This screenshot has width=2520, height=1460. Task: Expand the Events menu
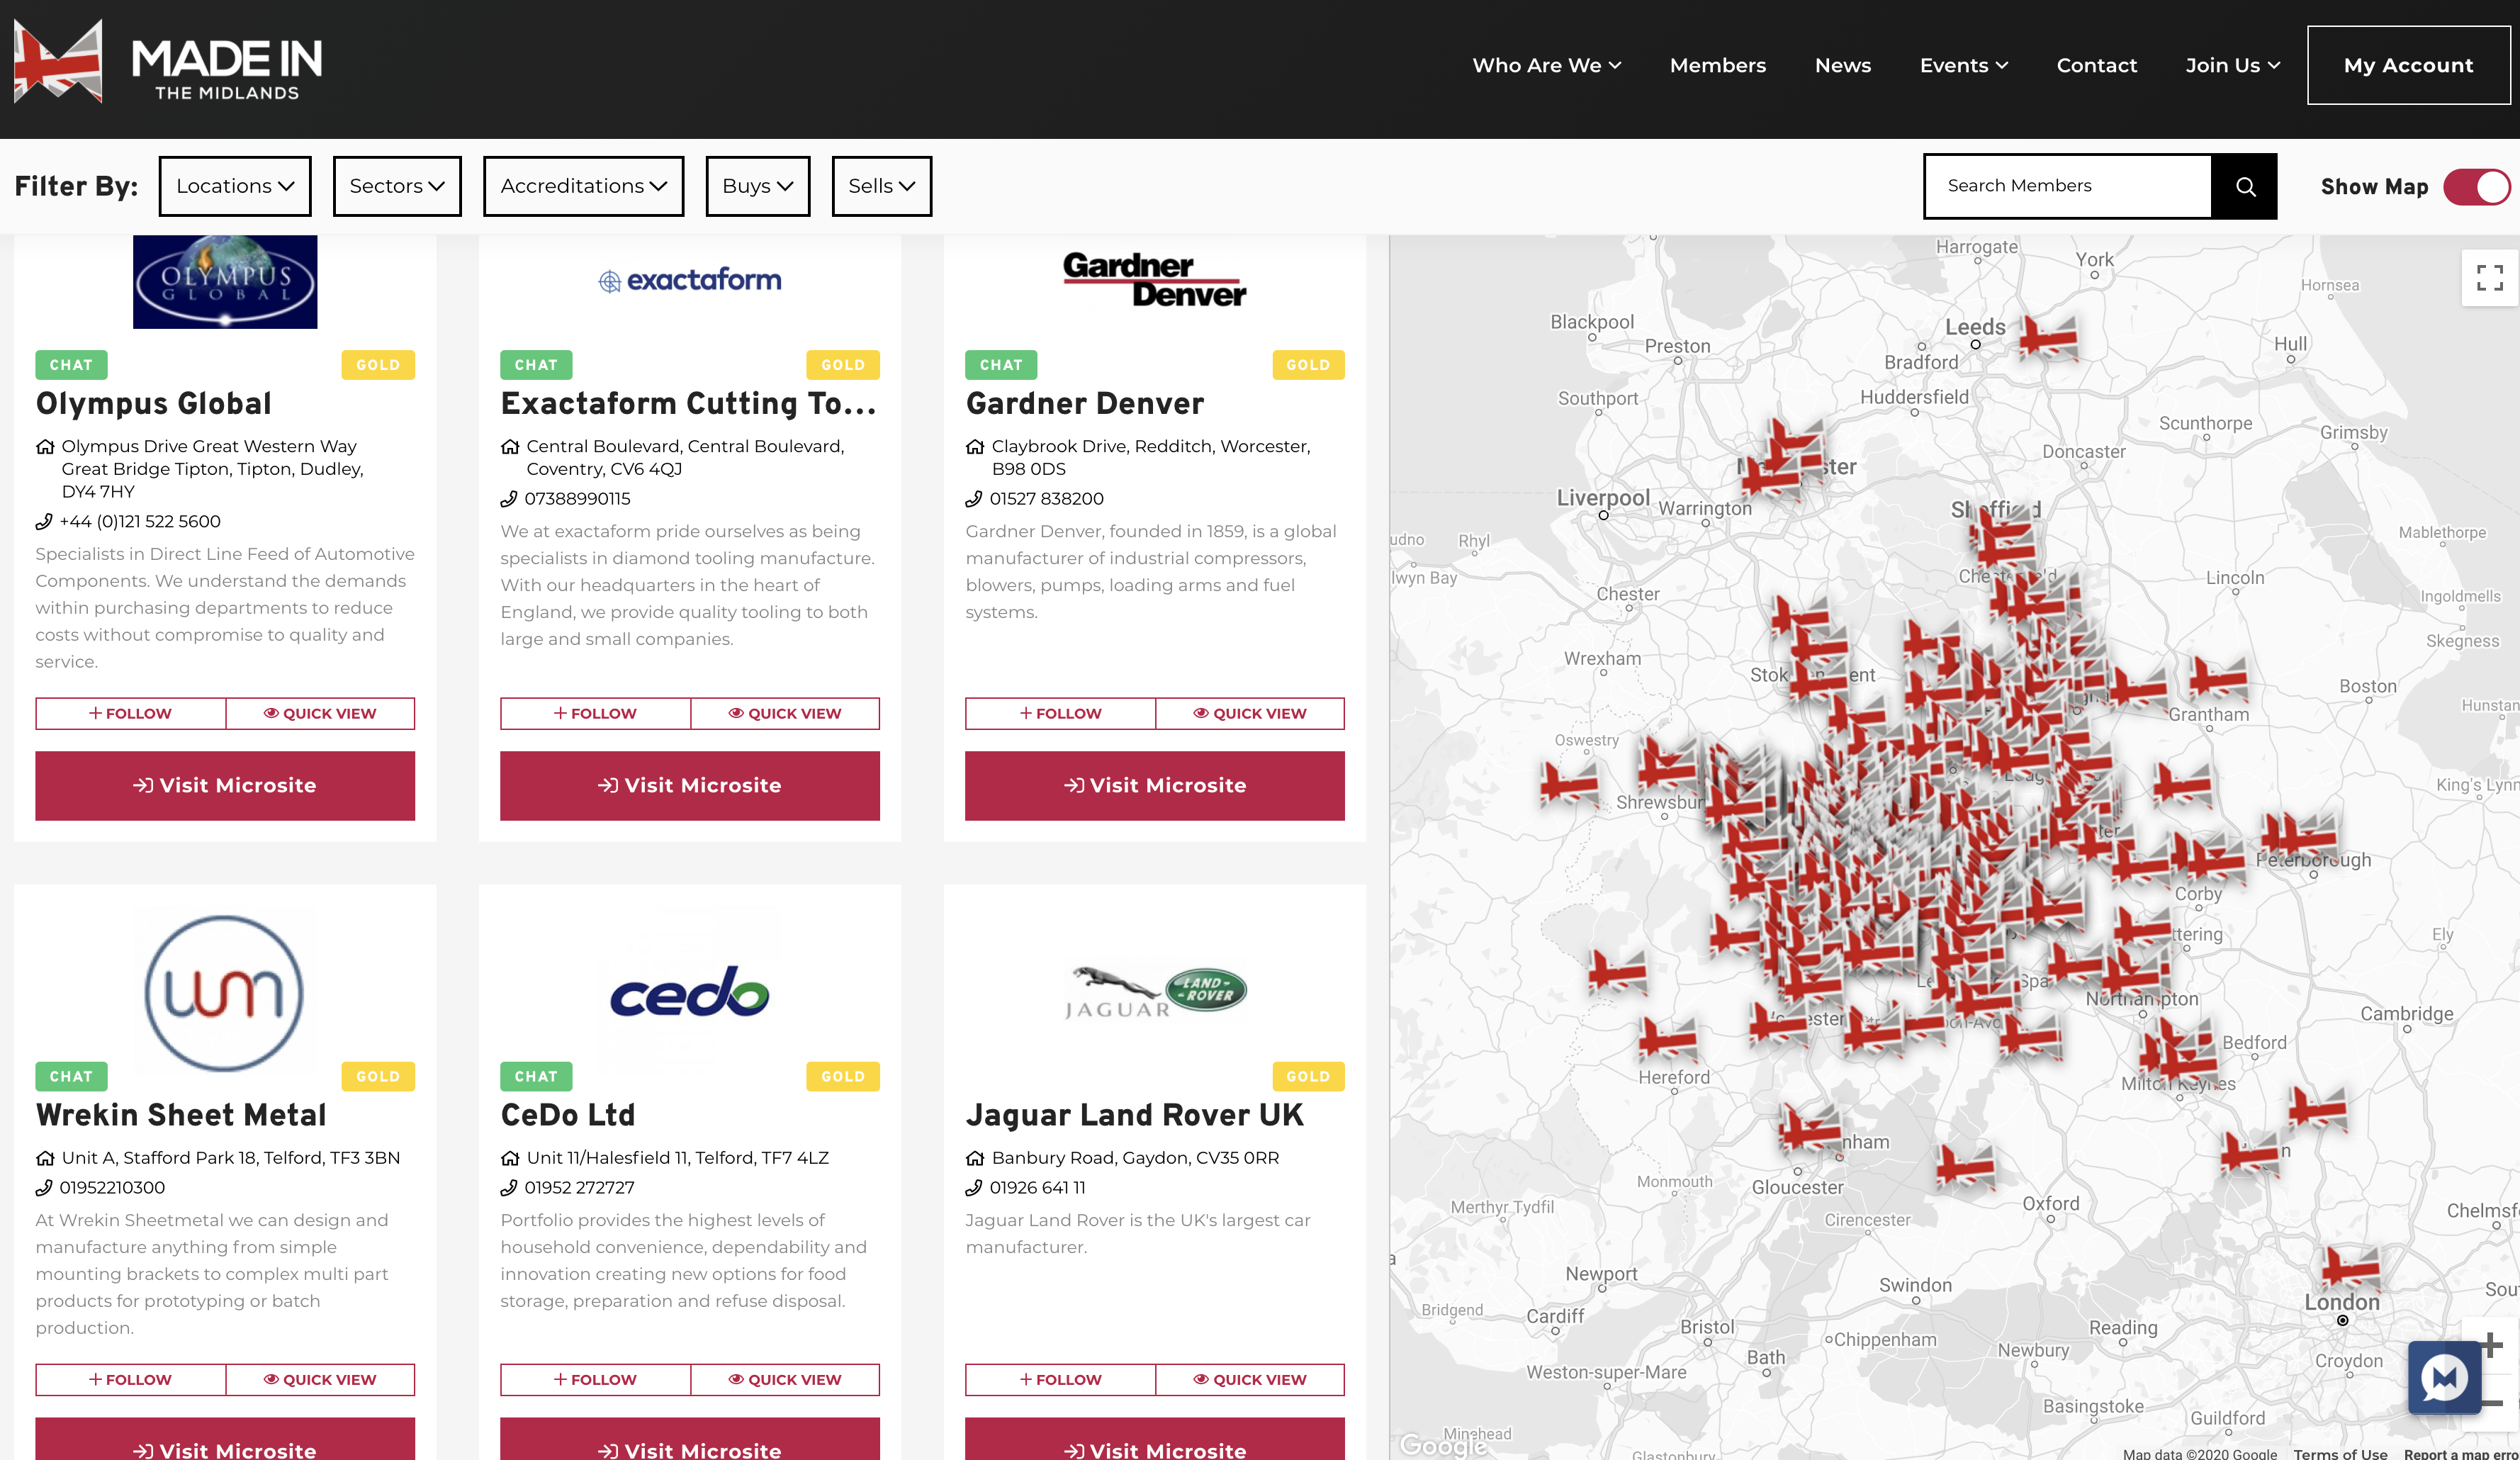[x=1963, y=65]
